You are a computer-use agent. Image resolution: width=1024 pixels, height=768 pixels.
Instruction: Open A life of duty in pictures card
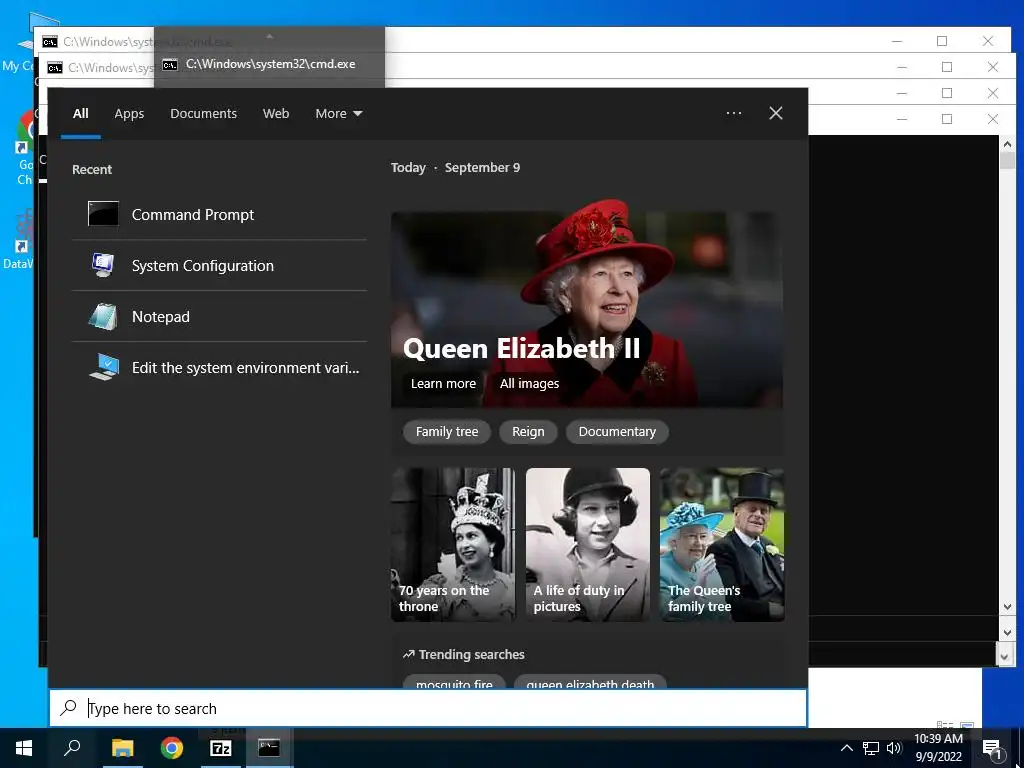pyautogui.click(x=588, y=544)
